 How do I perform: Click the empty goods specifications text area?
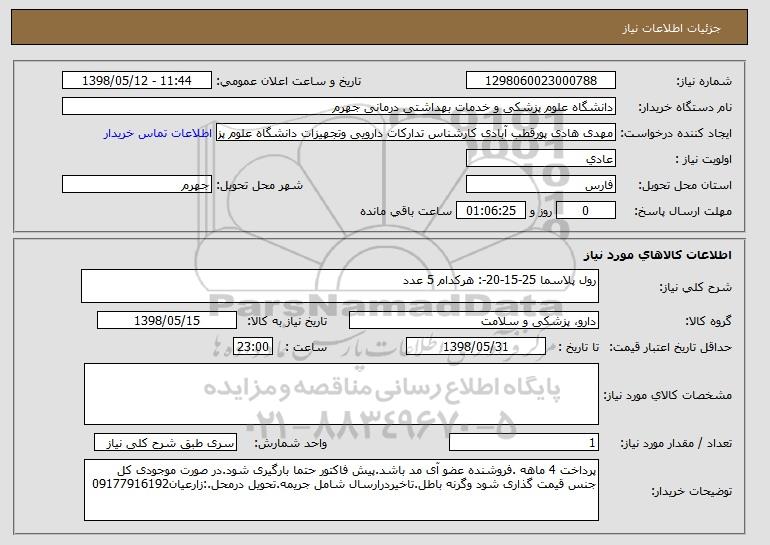(341, 394)
